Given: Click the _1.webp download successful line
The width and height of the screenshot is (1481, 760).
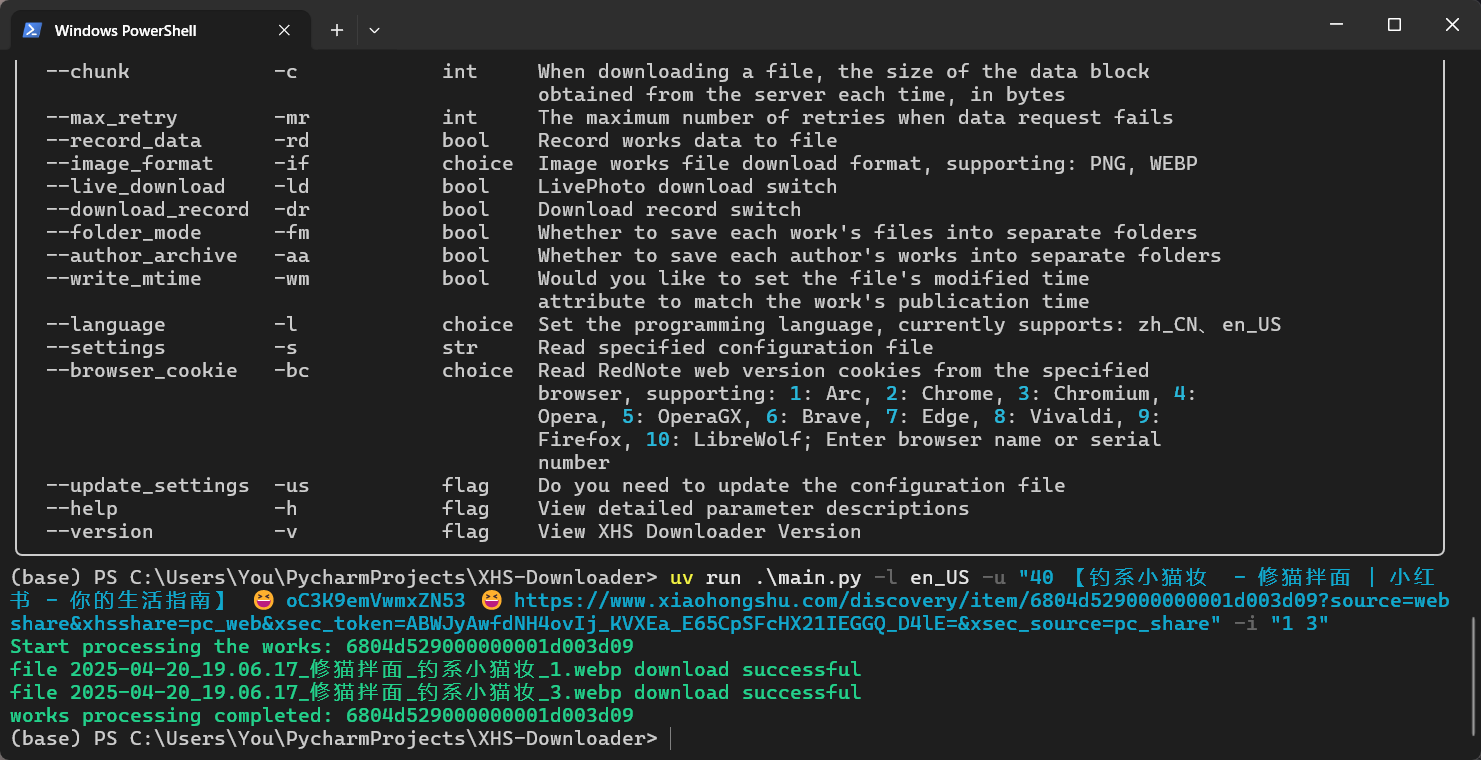Looking at the screenshot, I should pyautogui.click(x=435, y=670).
